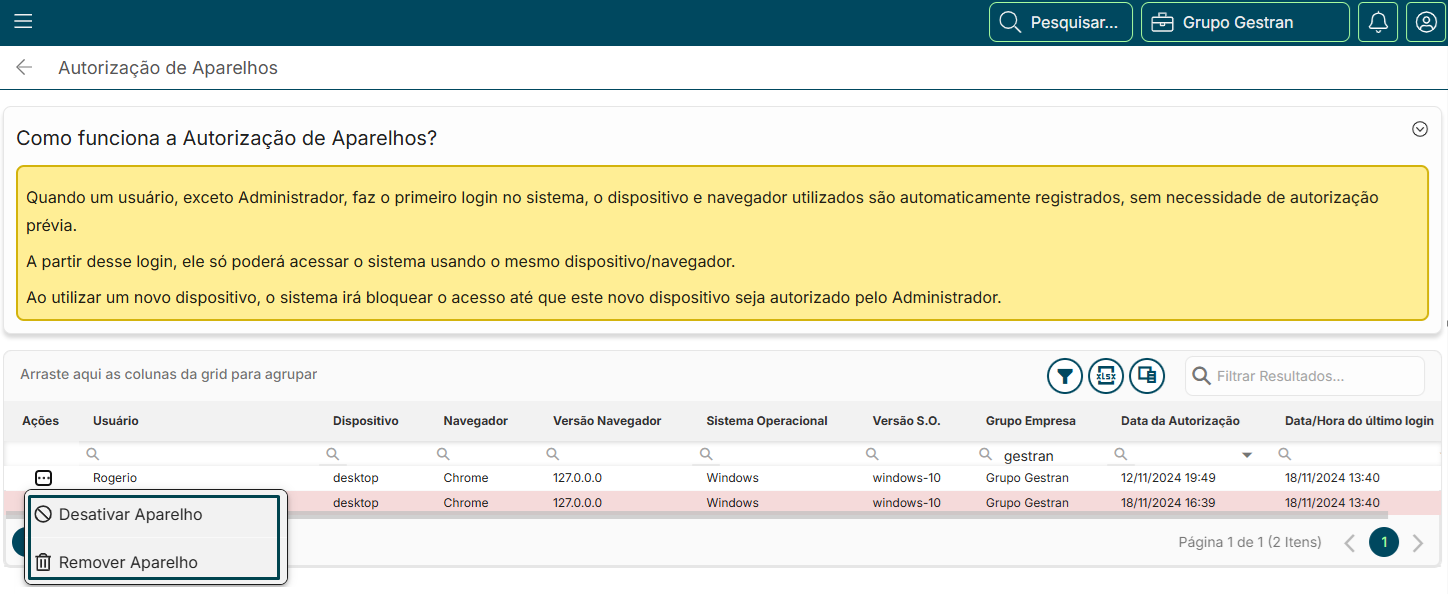Click the next page arrow
The height and width of the screenshot is (594, 1448).
click(1417, 543)
